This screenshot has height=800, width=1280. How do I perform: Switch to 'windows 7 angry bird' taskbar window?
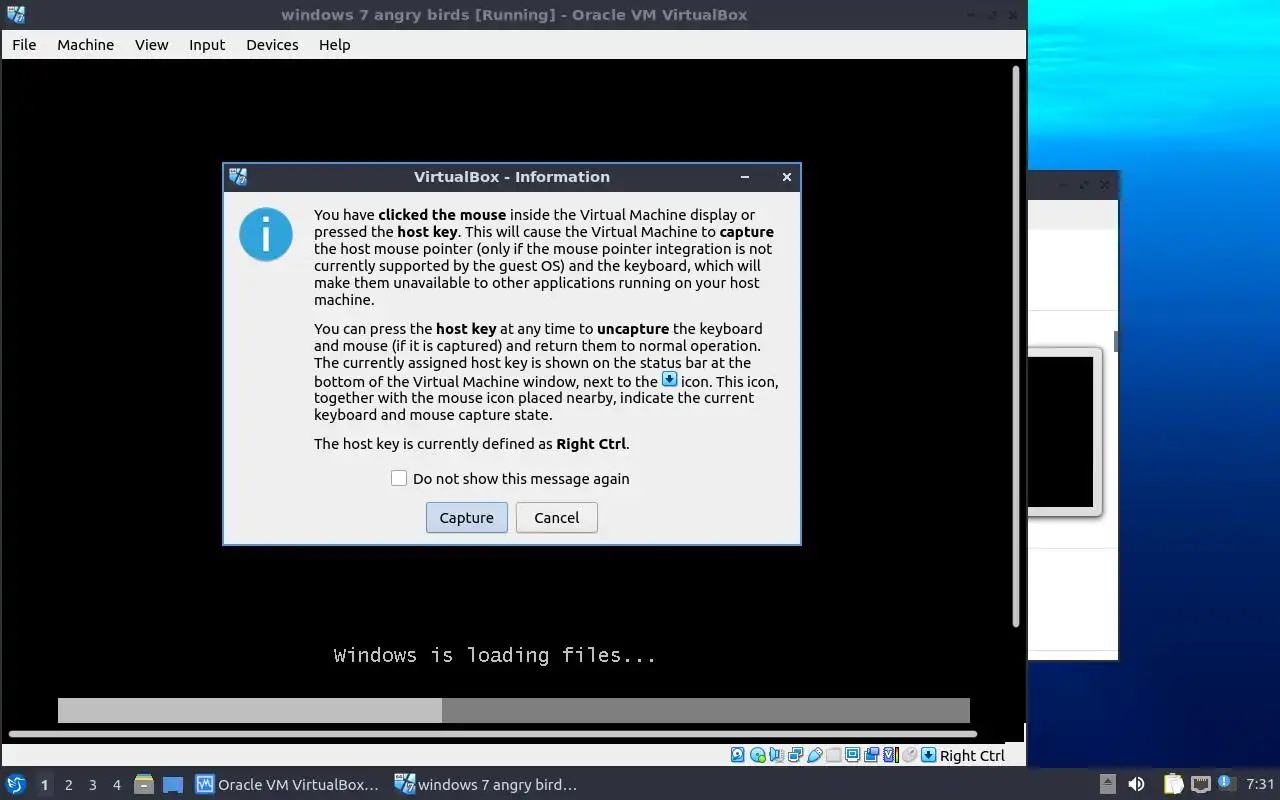(487, 784)
